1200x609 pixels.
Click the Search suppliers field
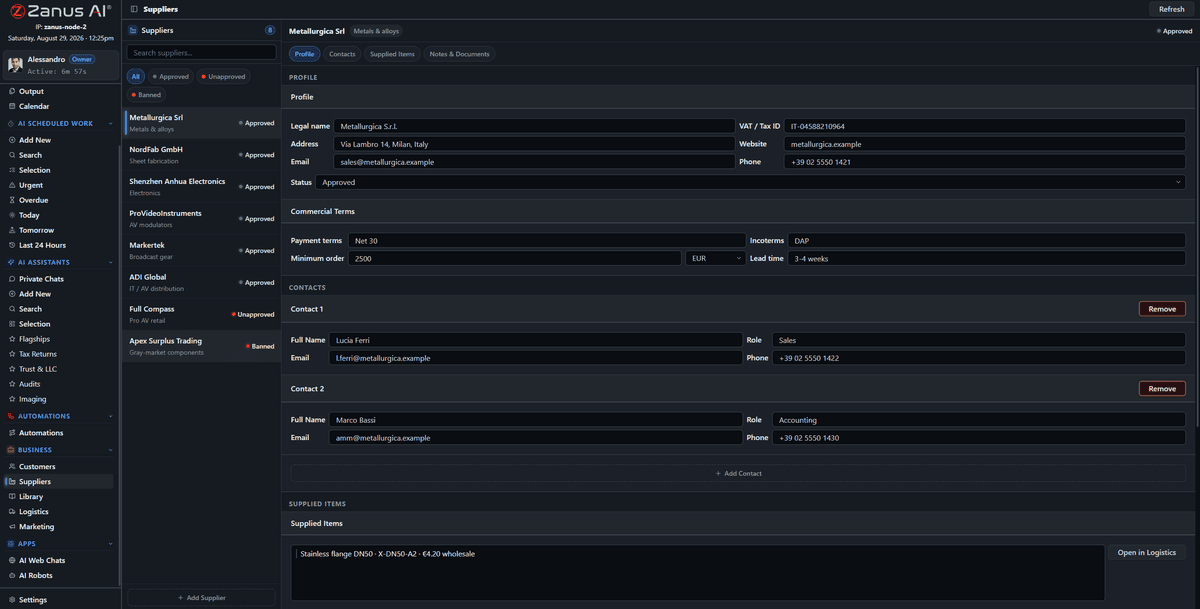[x=201, y=52]
